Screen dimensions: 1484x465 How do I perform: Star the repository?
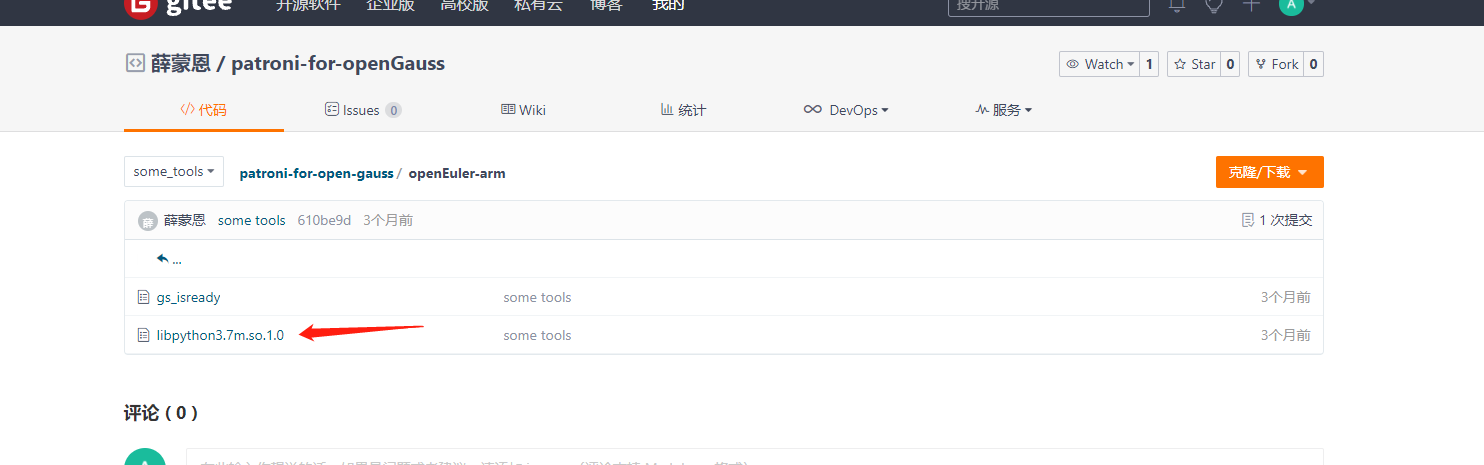pos(1194,64)
